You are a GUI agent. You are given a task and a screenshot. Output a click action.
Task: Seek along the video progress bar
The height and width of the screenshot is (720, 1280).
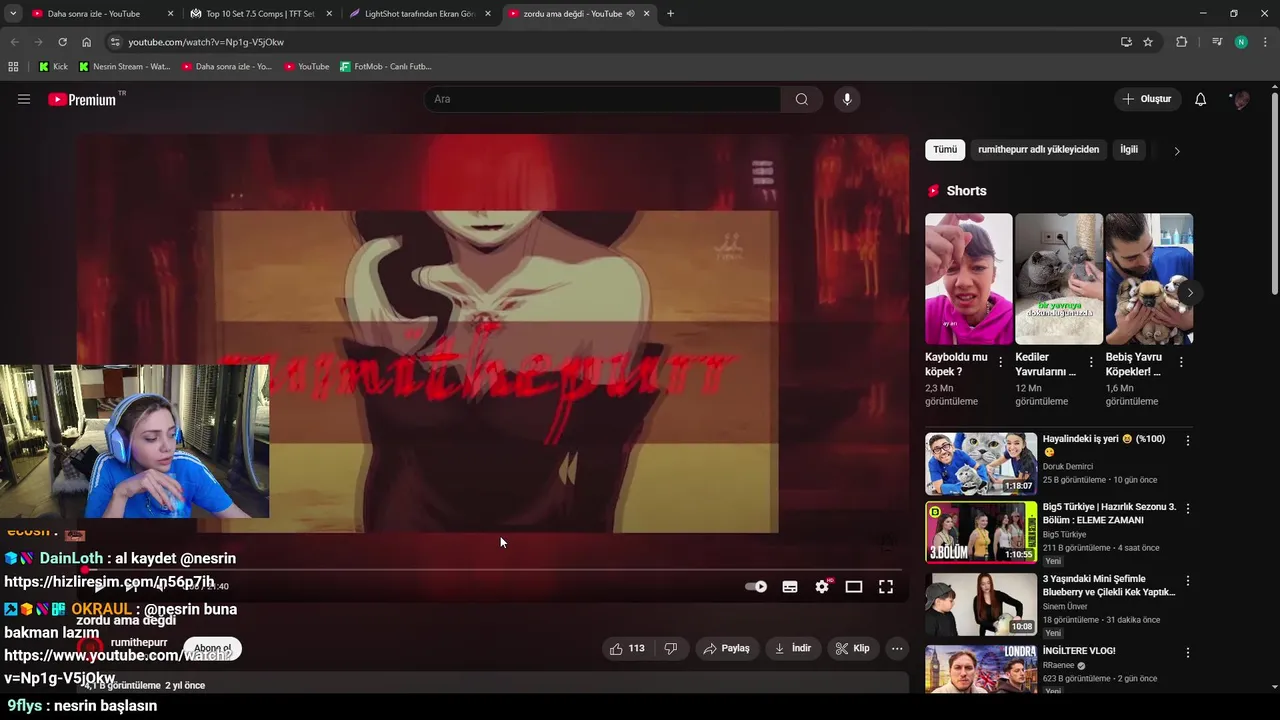click(492, 570)
